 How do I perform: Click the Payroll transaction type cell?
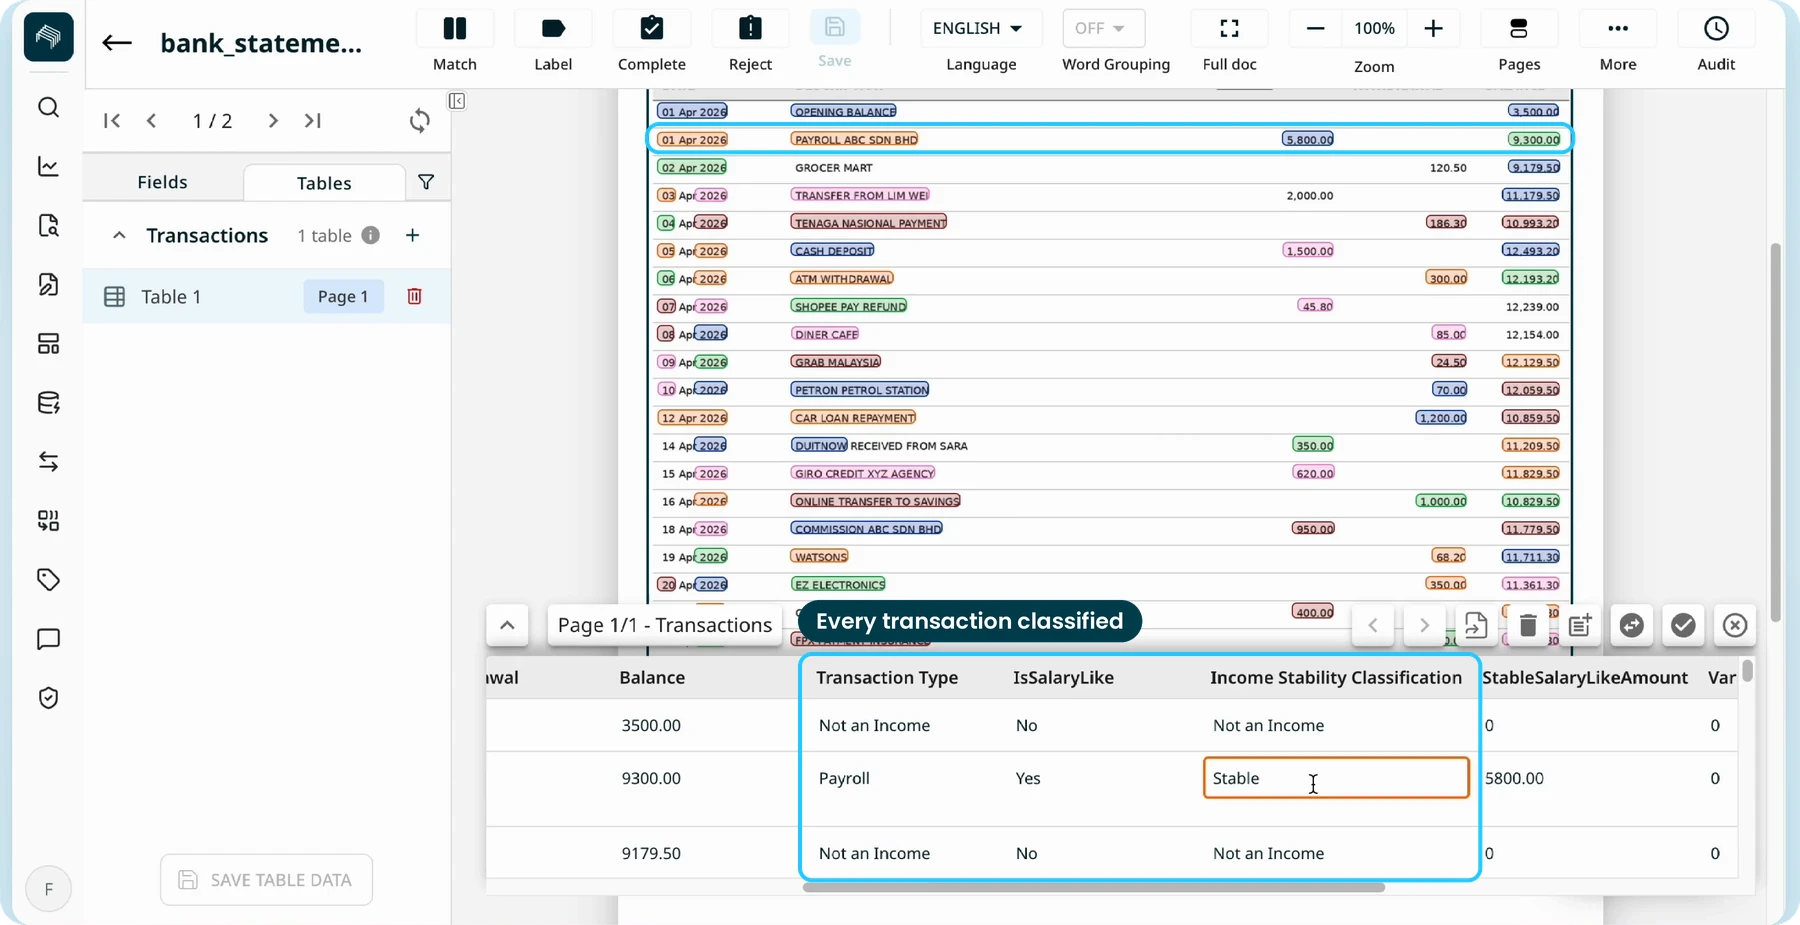point(844,778)
